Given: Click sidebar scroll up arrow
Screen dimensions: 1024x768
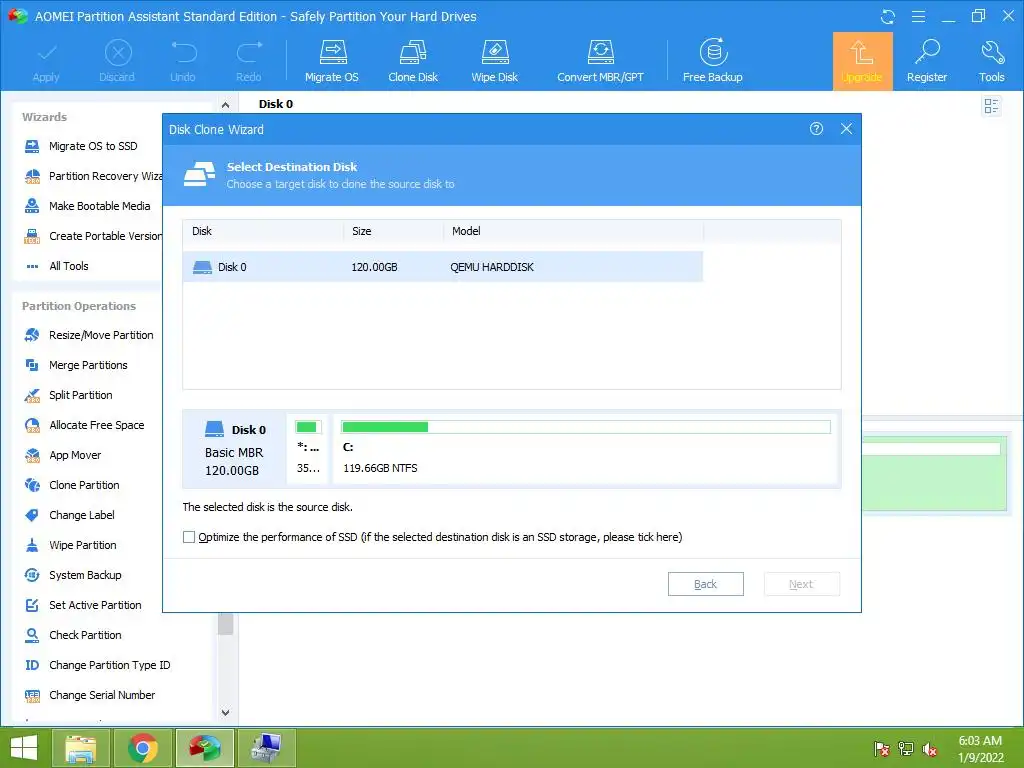Looking at the screenshot, I should 225,104.
